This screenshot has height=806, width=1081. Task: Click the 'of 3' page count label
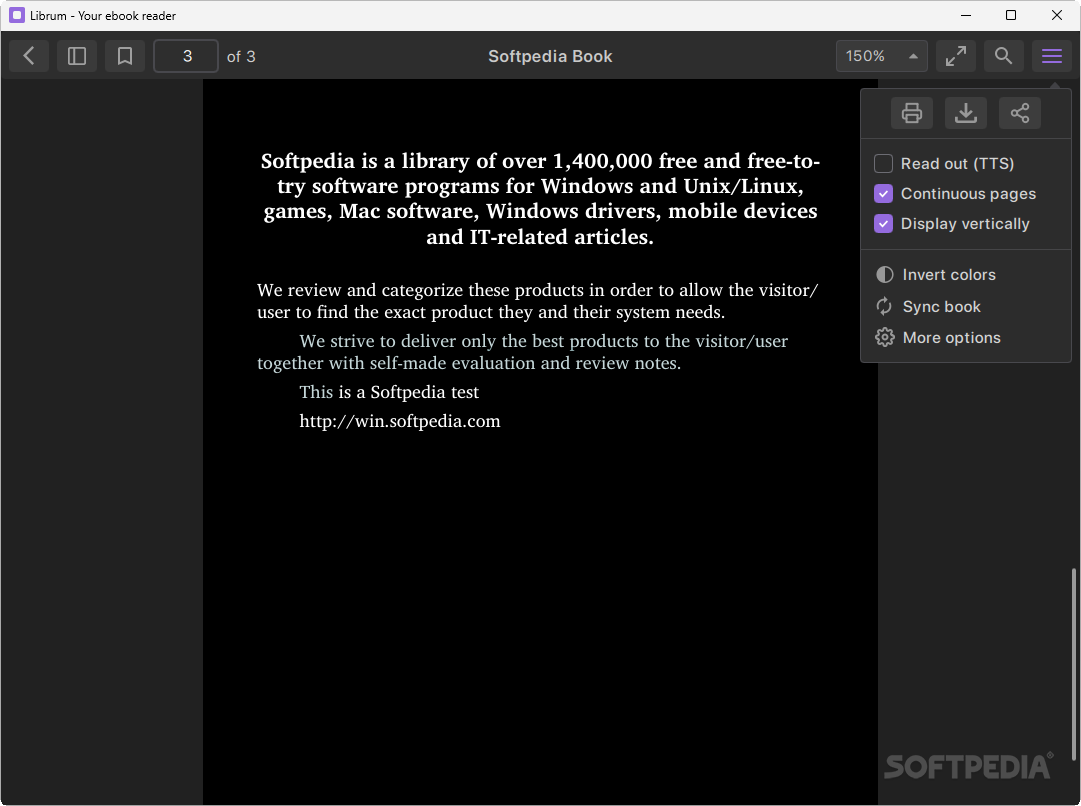pos(241,57)
